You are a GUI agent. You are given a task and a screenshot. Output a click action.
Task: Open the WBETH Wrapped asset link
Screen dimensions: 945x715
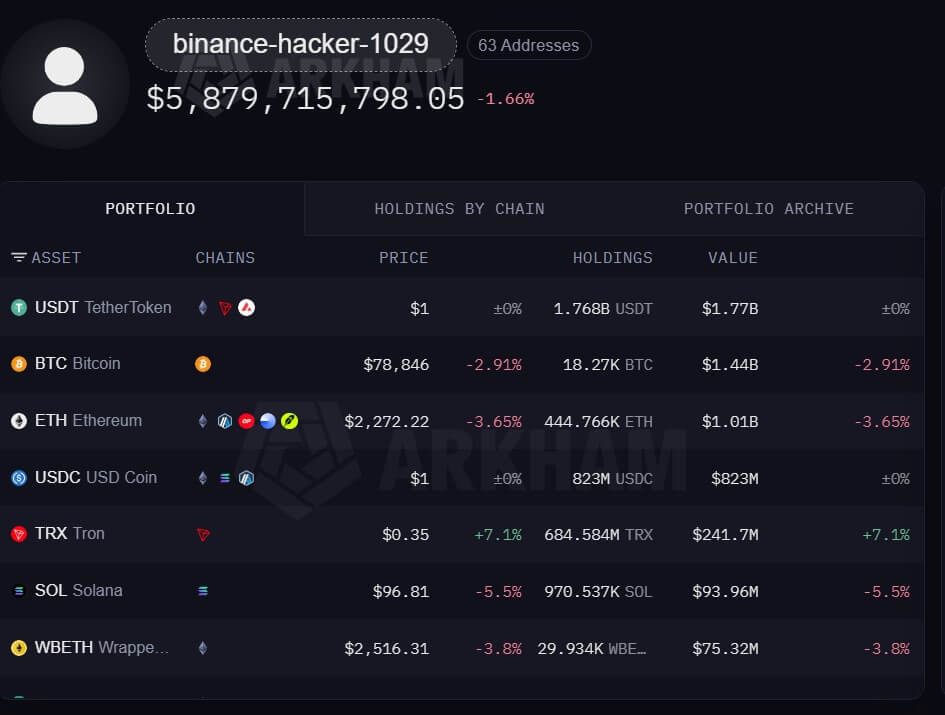pyautogui.click(x=101, y=647)
